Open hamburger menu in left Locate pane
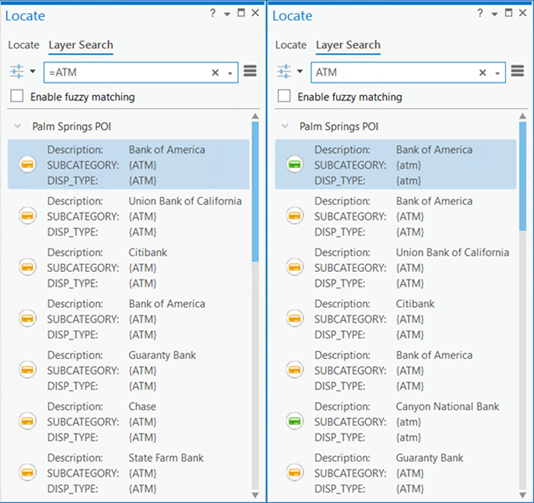 (250, 71)
